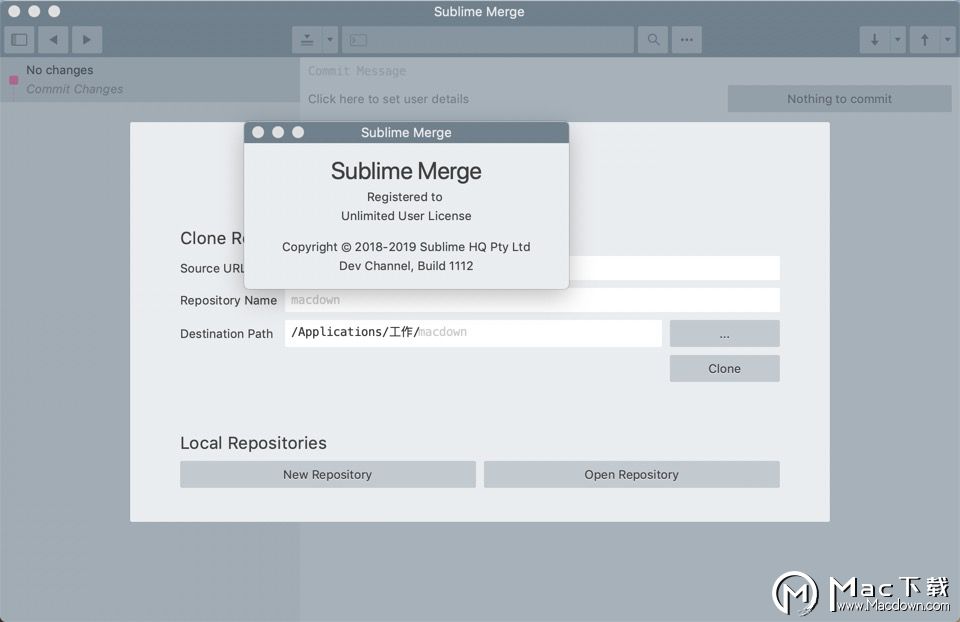
Task: Click the Destination Path label
Action: tap(227, 334)
